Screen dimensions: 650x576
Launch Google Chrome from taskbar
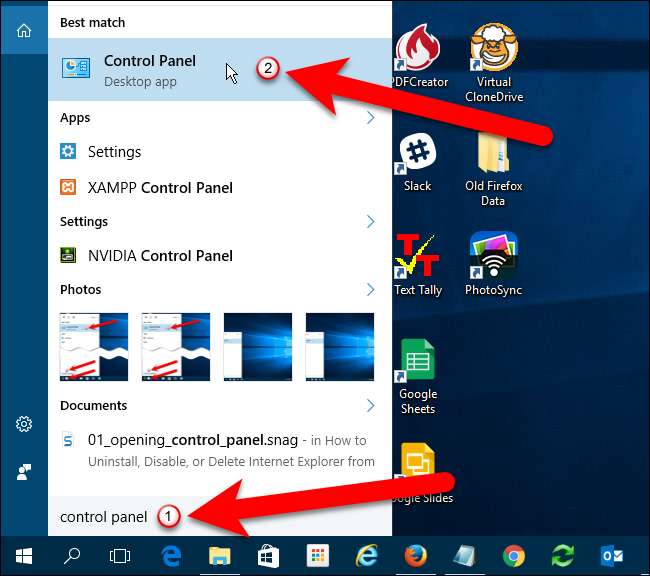[513, 555]
